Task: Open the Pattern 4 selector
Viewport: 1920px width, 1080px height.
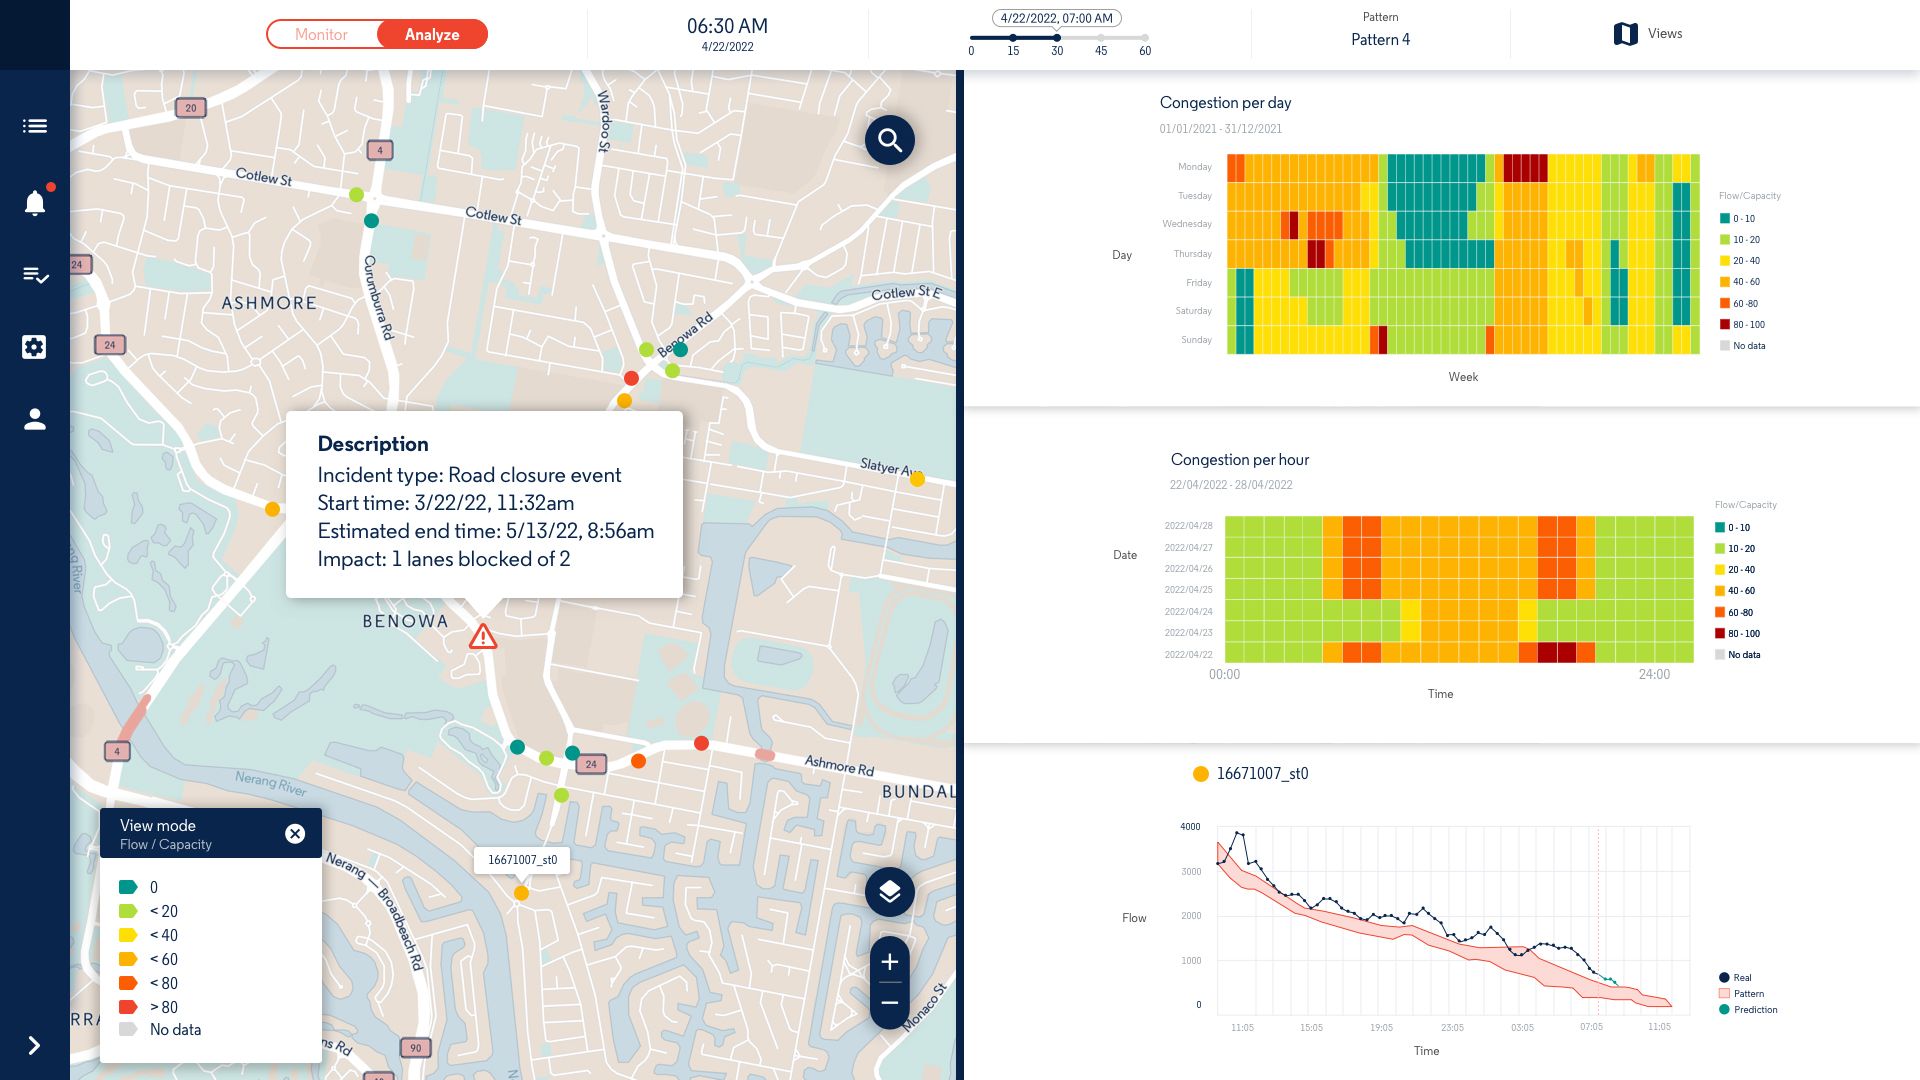Action: 1380,39
